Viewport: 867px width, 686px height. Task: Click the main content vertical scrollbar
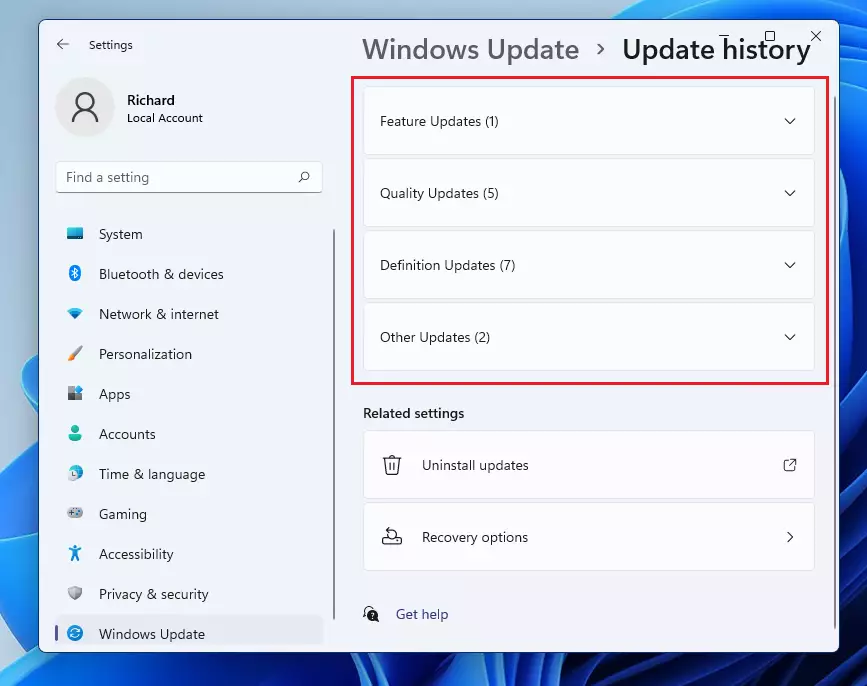(x=835, y=362)
